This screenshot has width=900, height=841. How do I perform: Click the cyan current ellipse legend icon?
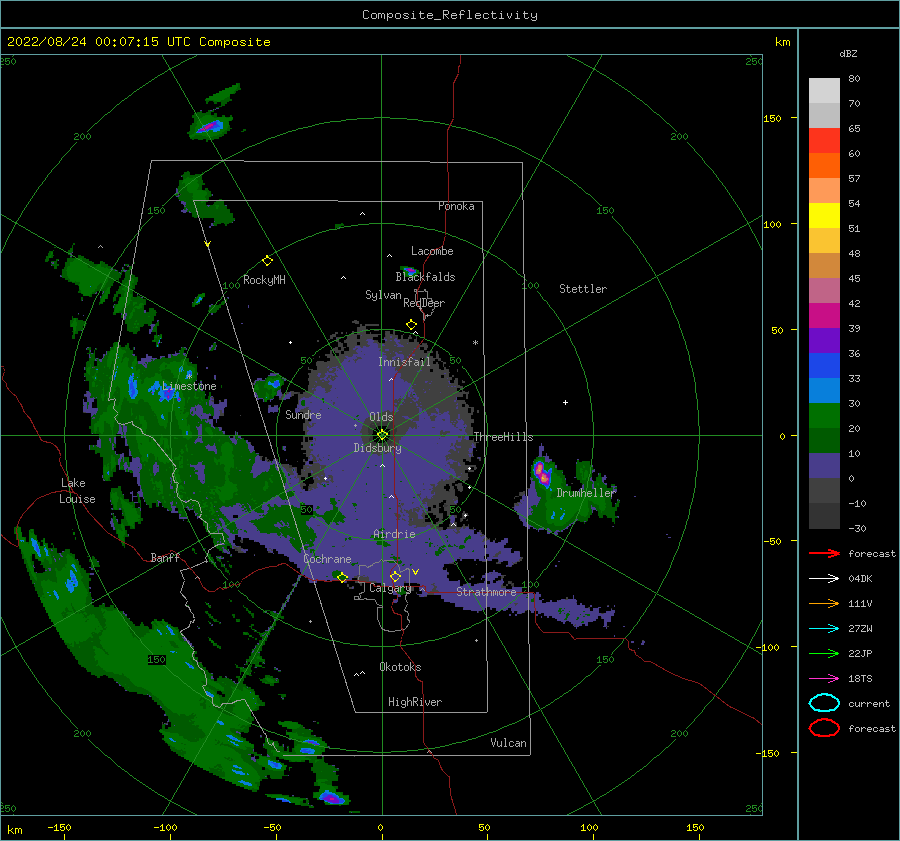click(824, 703)
